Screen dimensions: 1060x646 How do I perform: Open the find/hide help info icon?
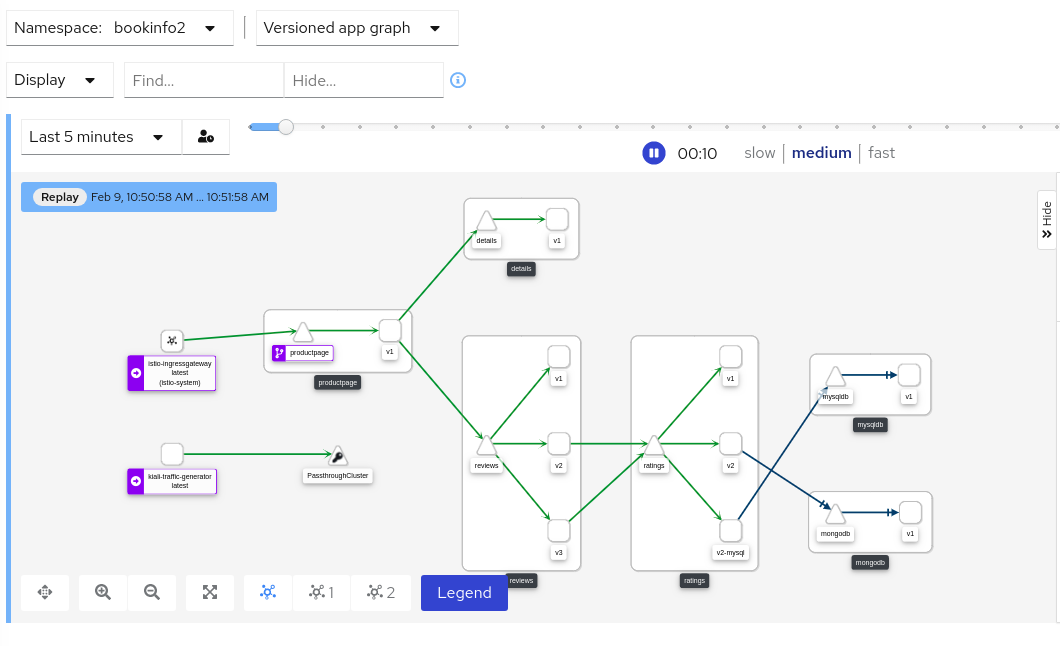tap(458, 80)
